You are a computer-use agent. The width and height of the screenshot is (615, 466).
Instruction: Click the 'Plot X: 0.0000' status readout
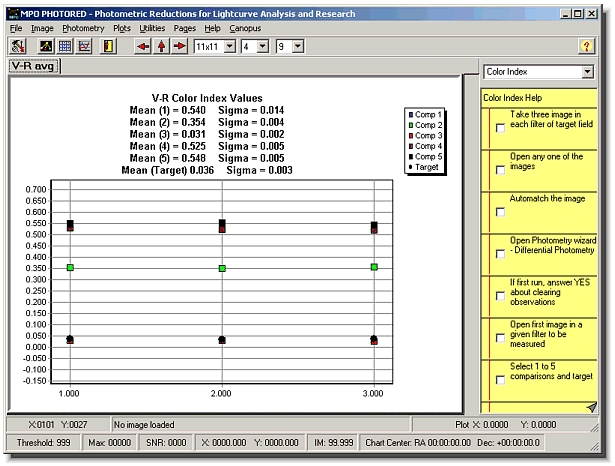coord(481,425)
